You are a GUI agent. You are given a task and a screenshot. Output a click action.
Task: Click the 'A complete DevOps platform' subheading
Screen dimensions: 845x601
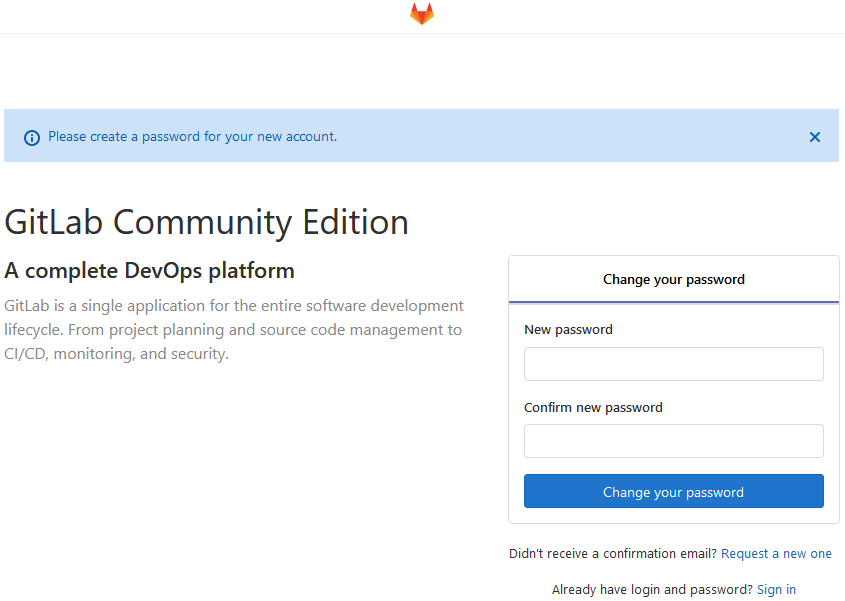(149, 270)
